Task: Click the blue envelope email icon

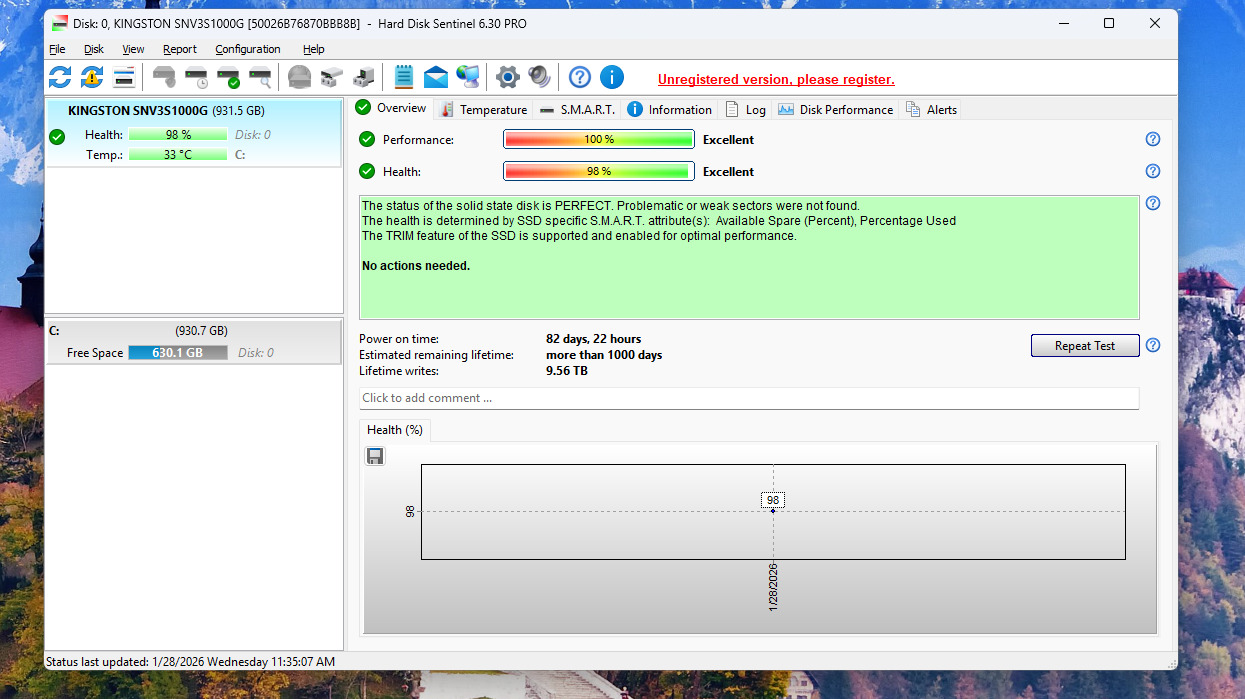Action: coord(436,77)
